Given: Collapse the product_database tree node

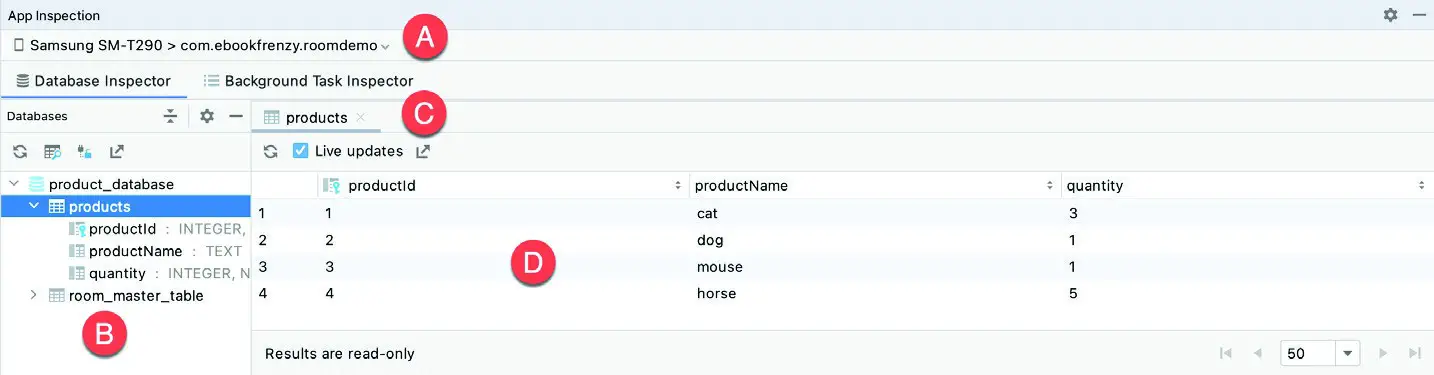Looking at the screenshot, I should click(x=14, y=184).
